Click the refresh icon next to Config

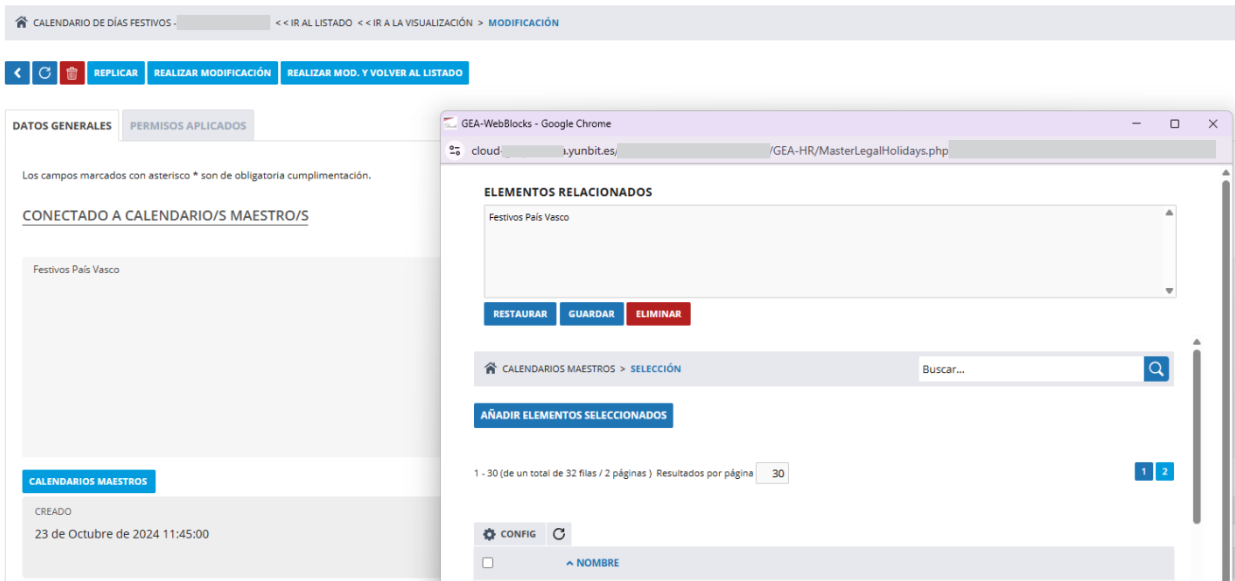tap(559, 534)
